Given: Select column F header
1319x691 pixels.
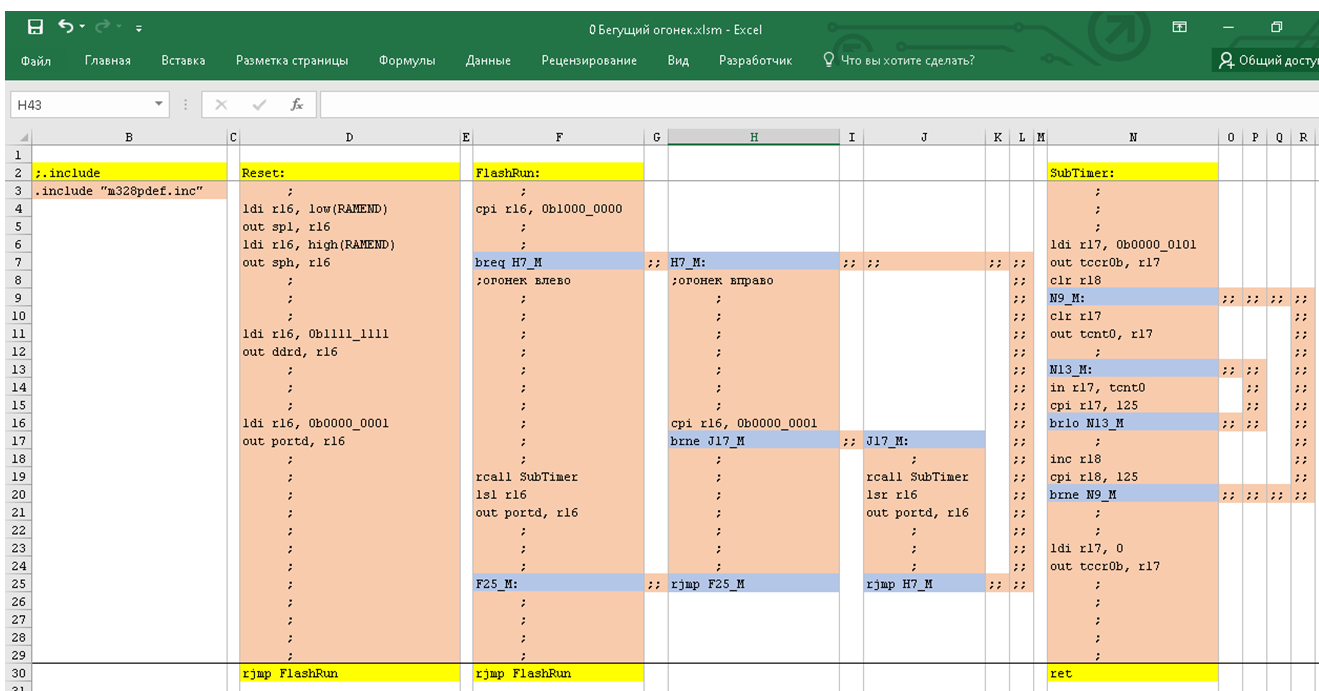Looking at the screenshot, I should click(559, 138).
